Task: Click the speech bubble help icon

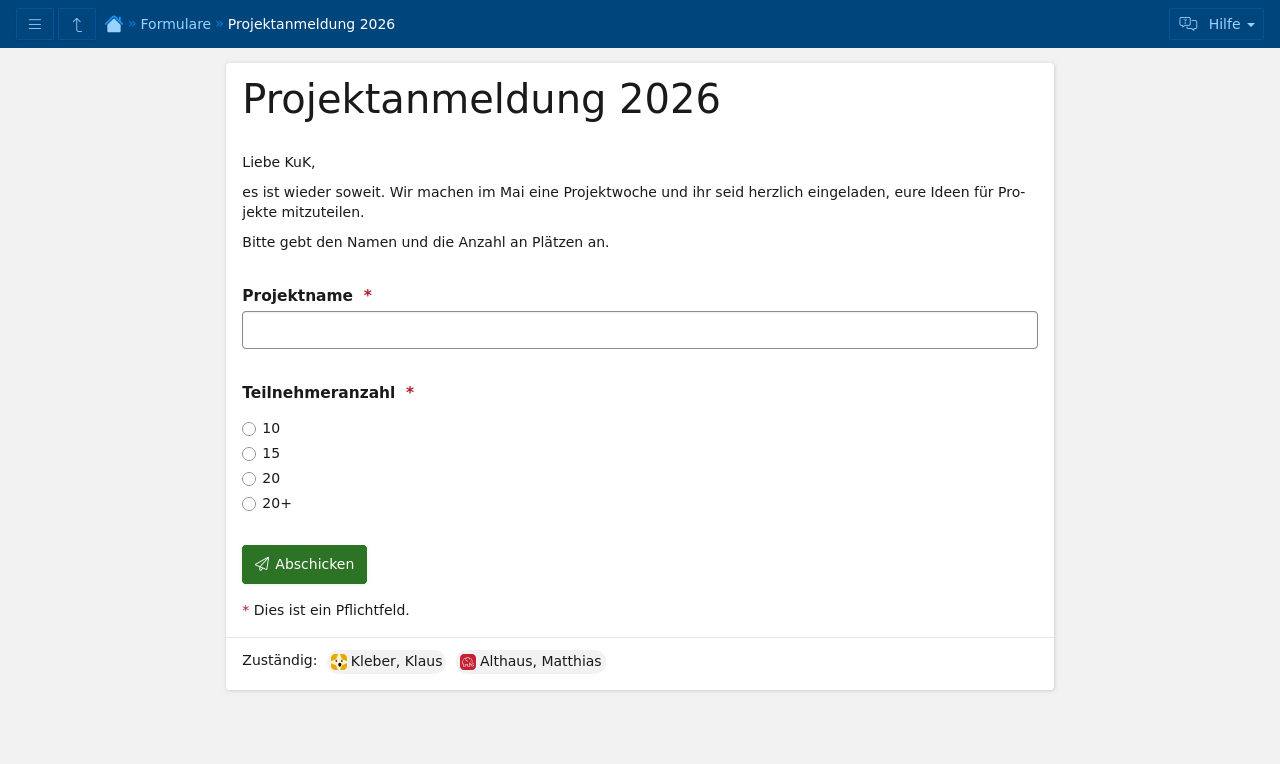Action: 1188,24
